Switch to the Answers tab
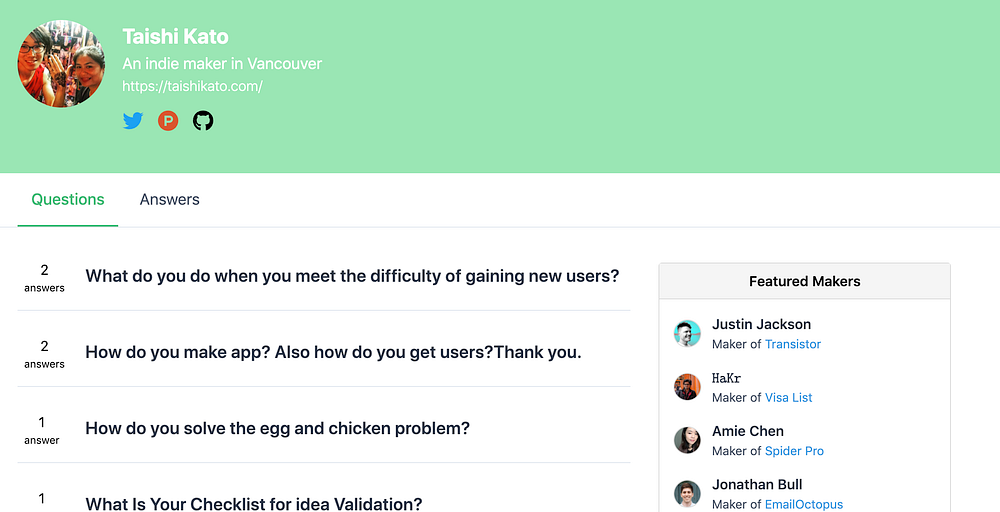The width and height of the screenshot is (1000, 512). (x=170, y=200)
